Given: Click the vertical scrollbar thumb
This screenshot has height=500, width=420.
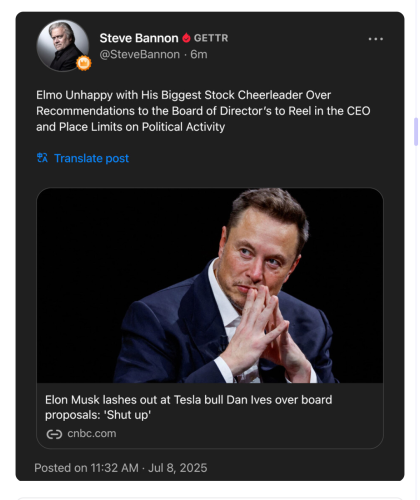Looking at the screenshot, I should 416,132.
